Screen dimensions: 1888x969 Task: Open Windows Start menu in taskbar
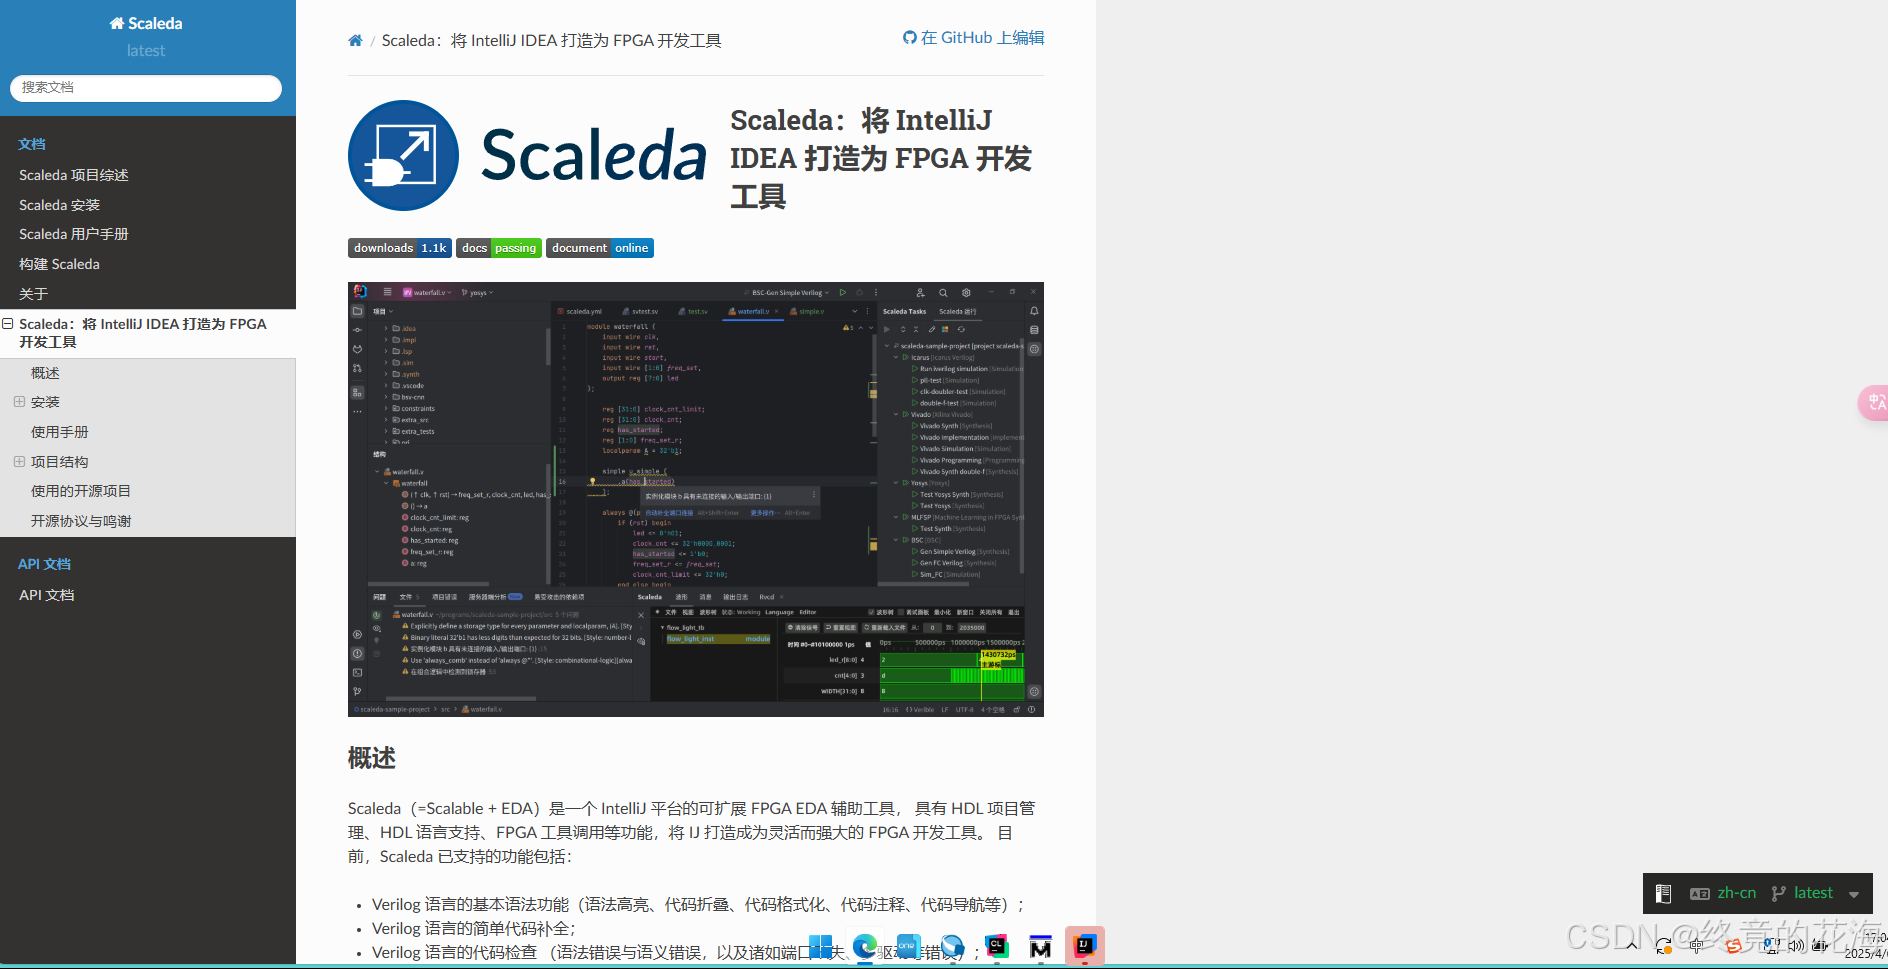[821, 946]
